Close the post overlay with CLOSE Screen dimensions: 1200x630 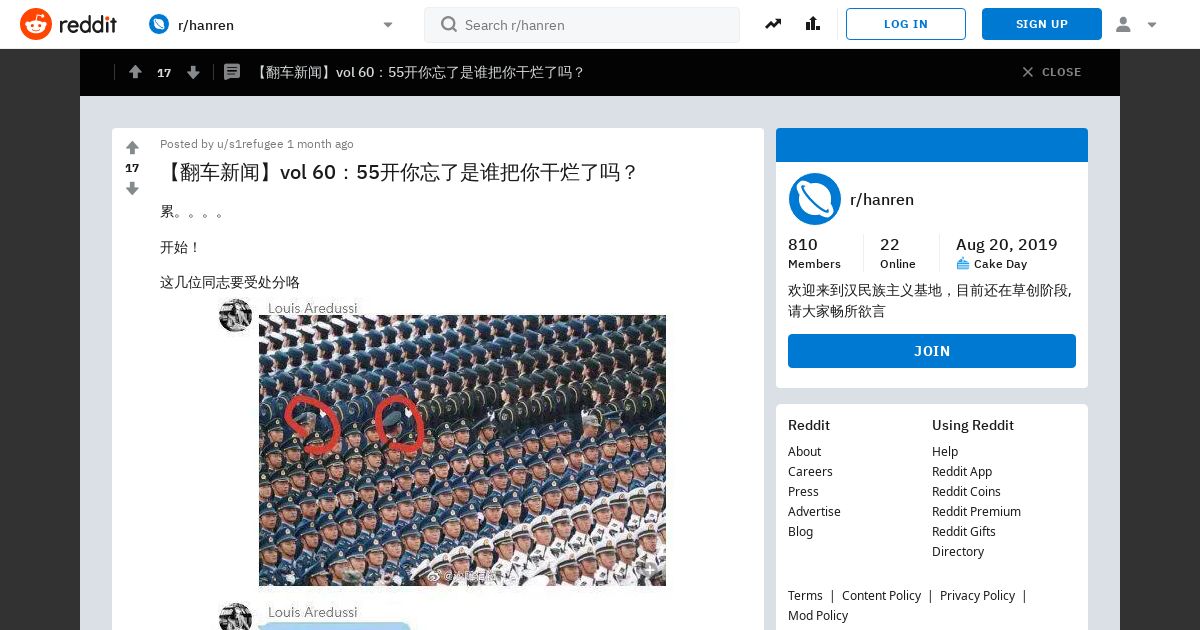click(1051, 72)
